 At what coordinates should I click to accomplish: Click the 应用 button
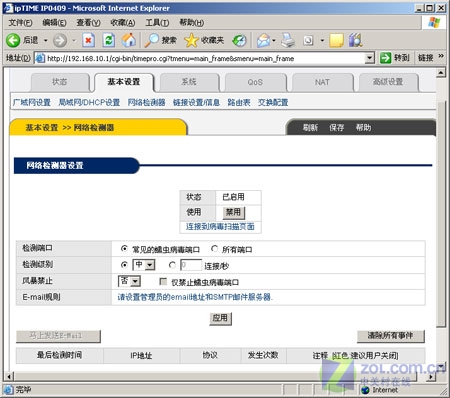[x=220, y=318]
